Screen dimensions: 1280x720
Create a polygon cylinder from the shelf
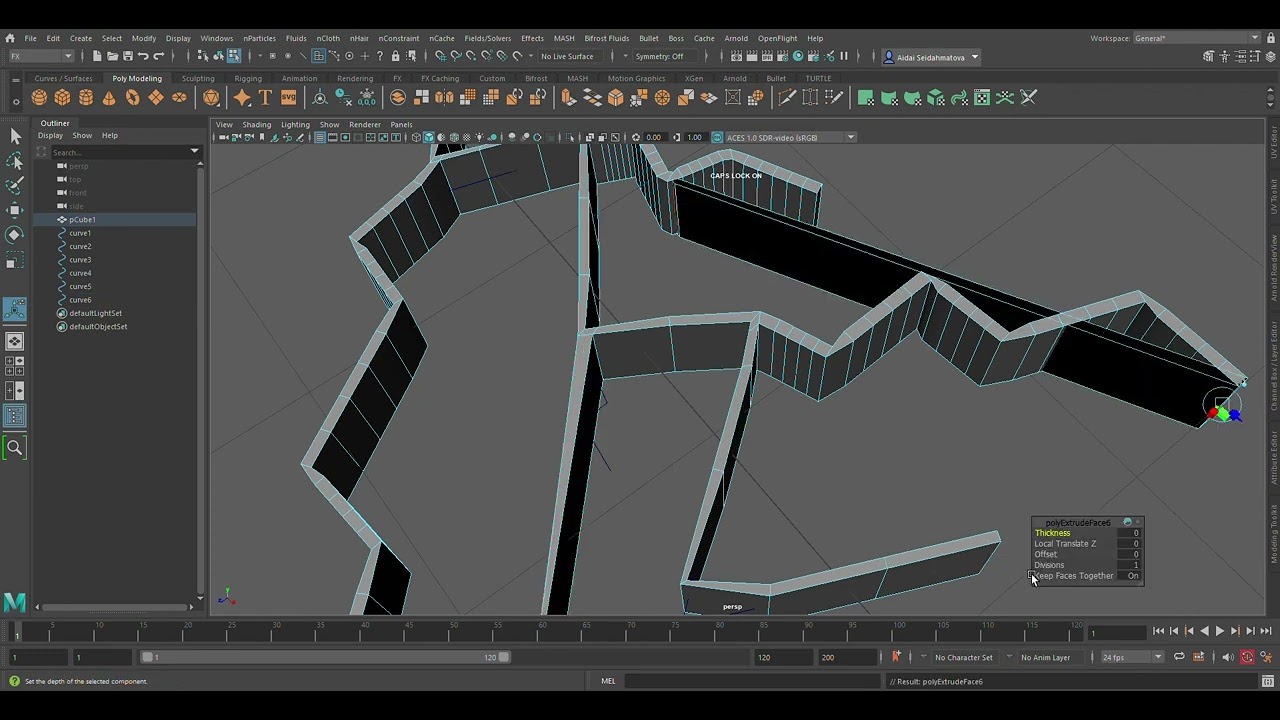86,97
